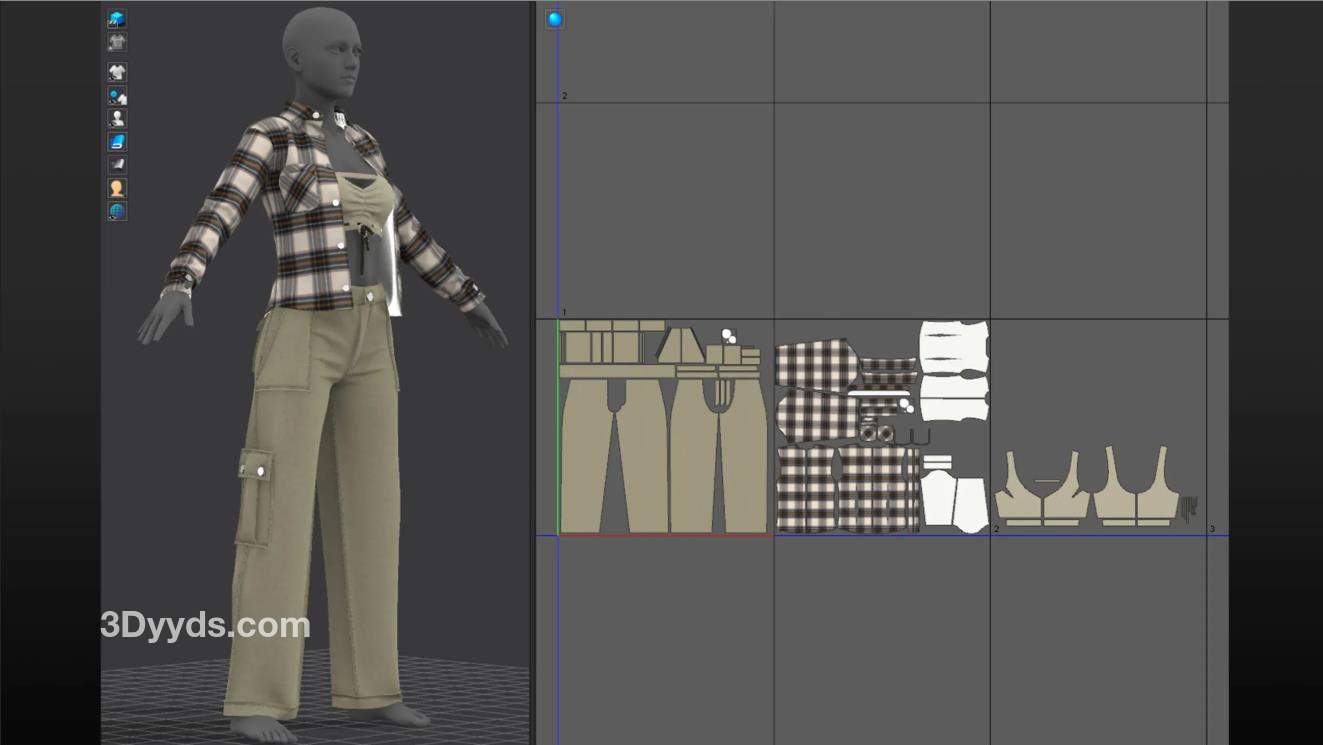Select the top white lining pattern piece

[953, 343]
